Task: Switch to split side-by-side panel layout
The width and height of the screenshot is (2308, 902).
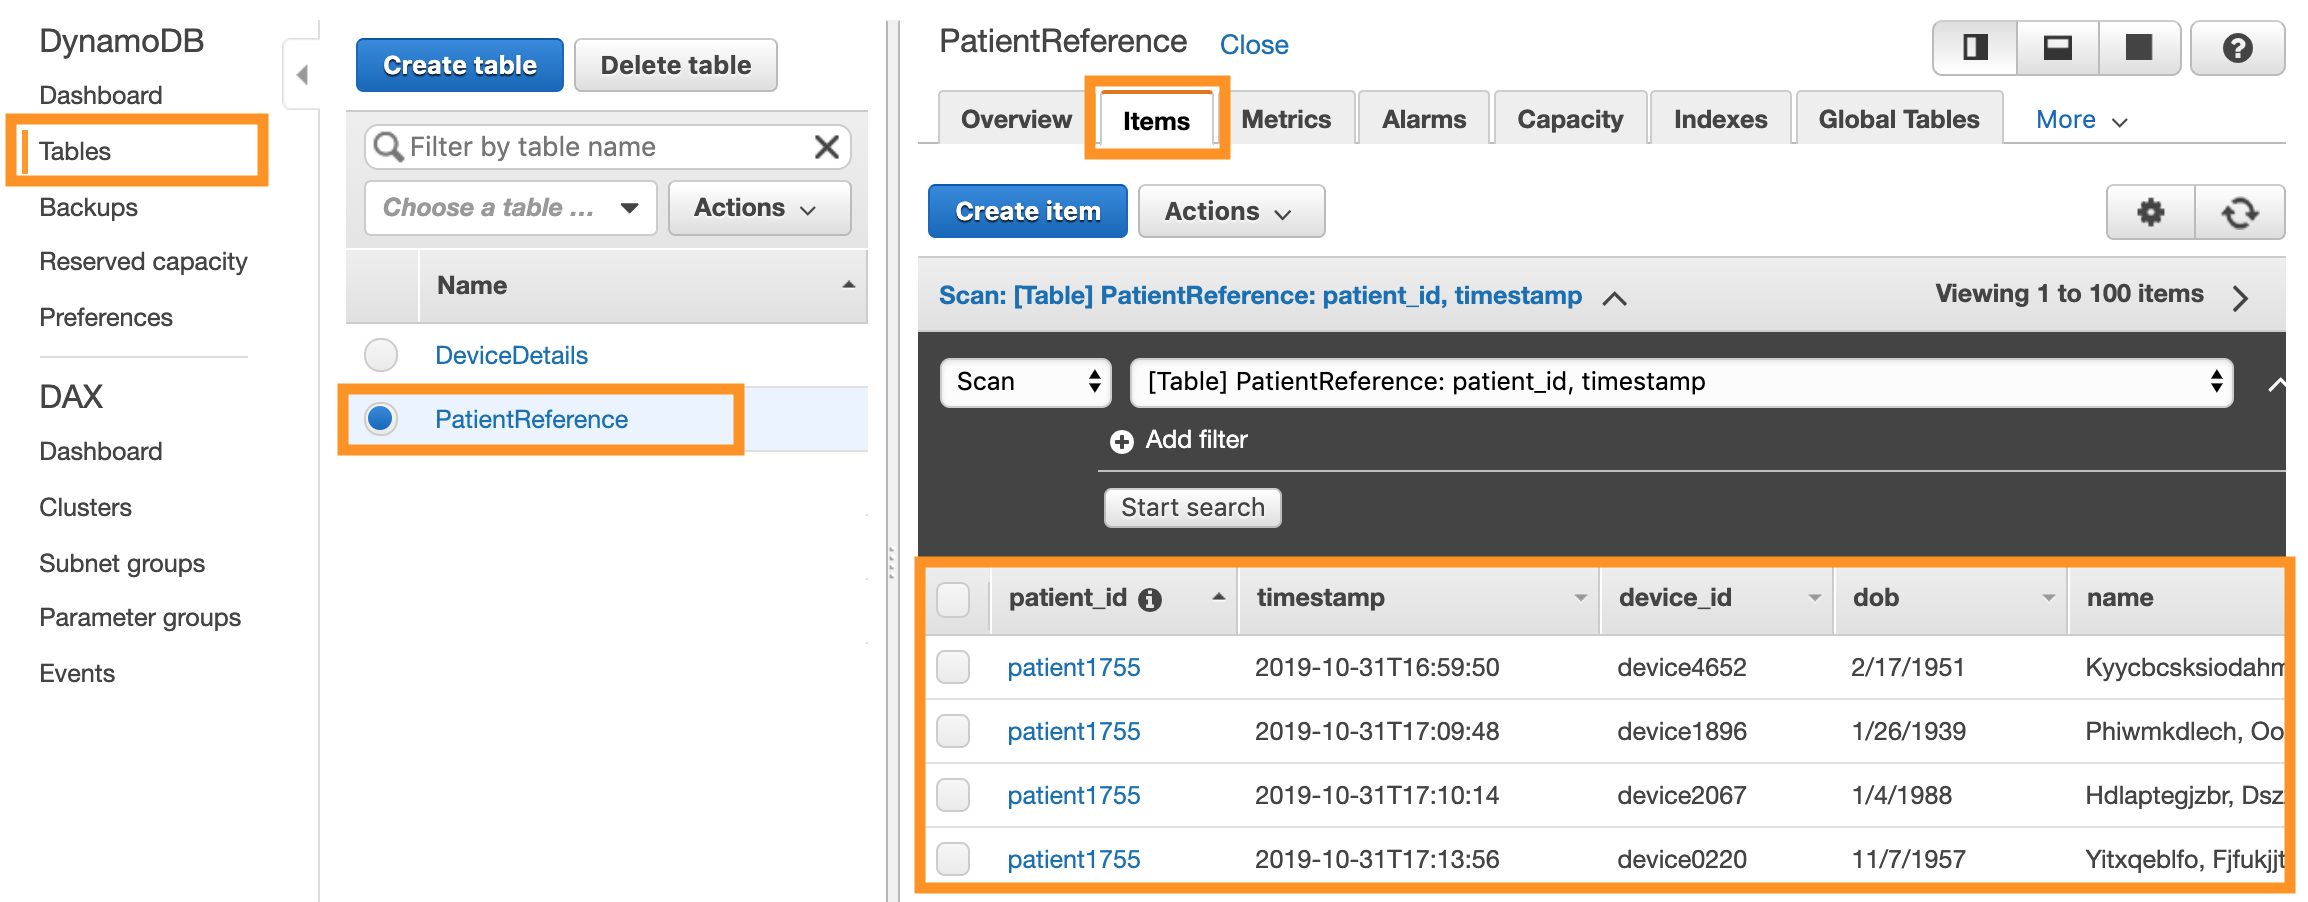Action: click(1975, 48)
